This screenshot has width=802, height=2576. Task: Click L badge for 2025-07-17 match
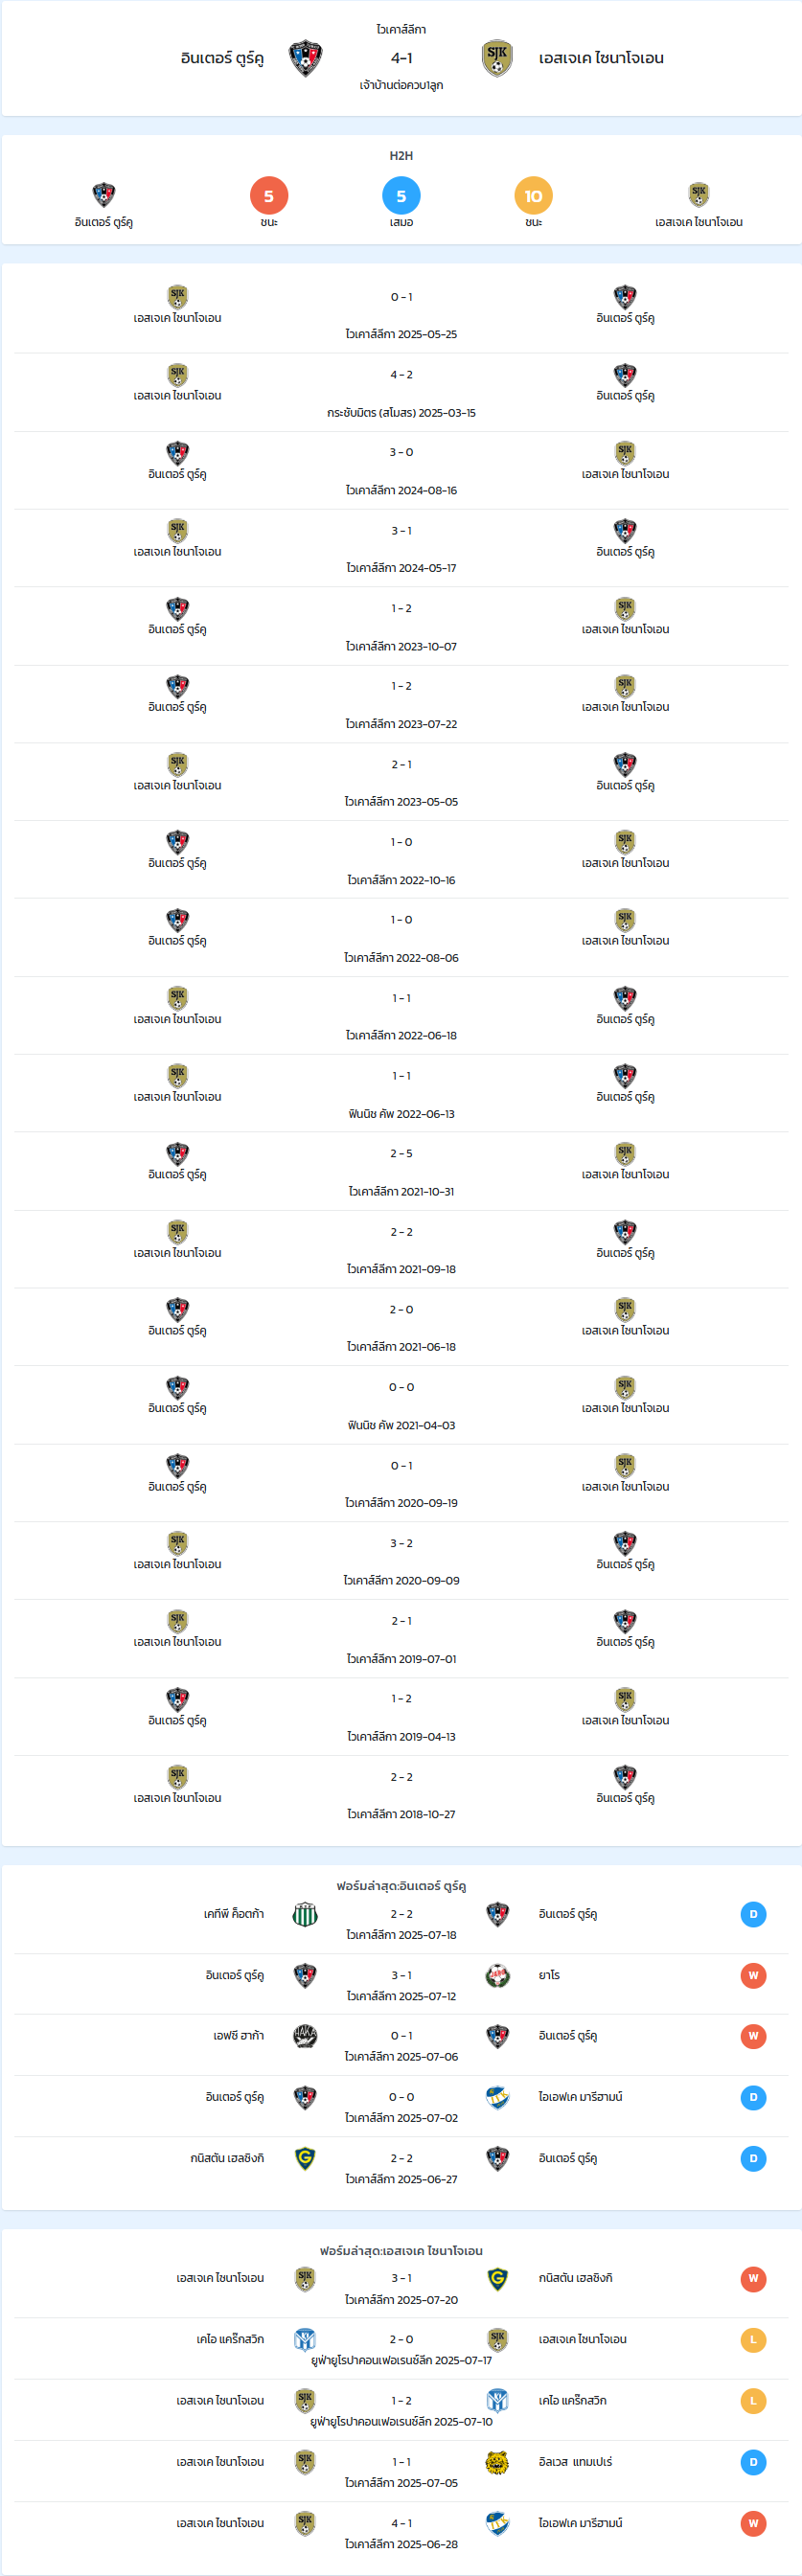(x=753, y=2339)
